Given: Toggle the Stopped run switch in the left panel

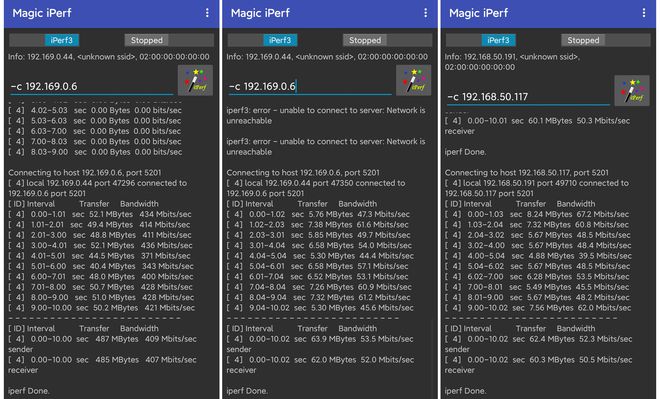Looking at the screenshot, I should coord(169,40).
